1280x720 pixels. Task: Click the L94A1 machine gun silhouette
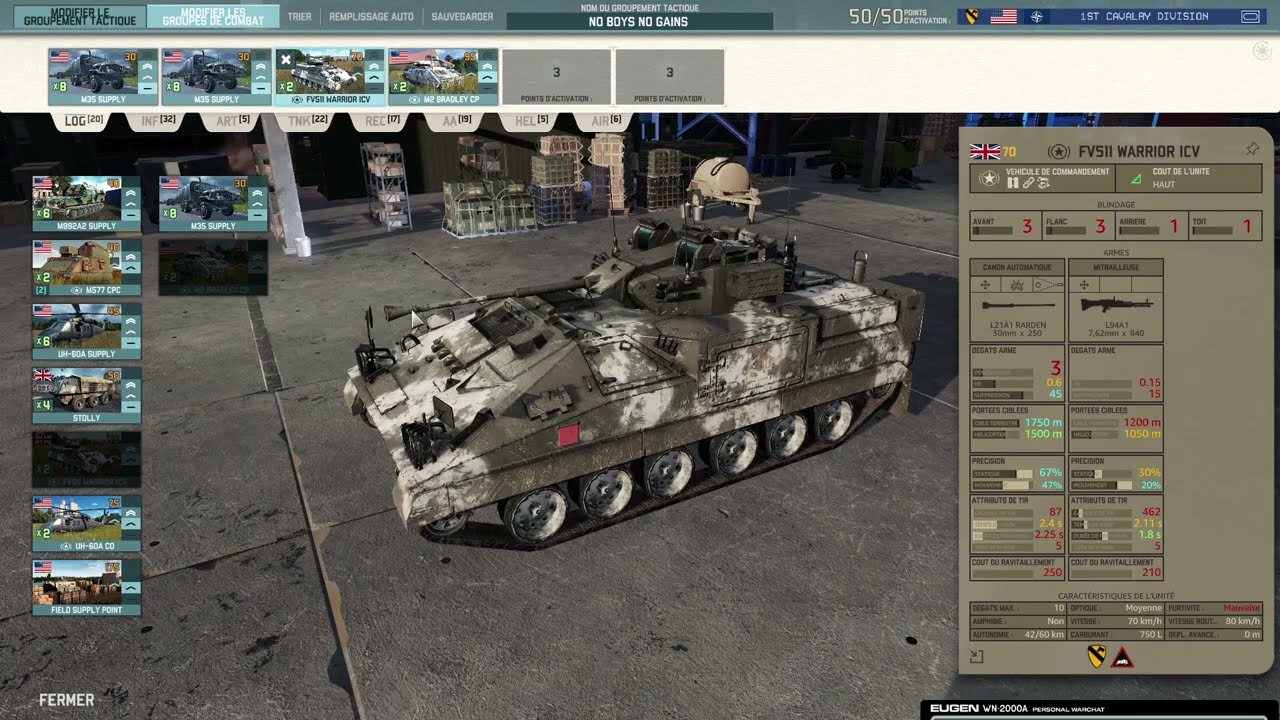[1116, 305]
